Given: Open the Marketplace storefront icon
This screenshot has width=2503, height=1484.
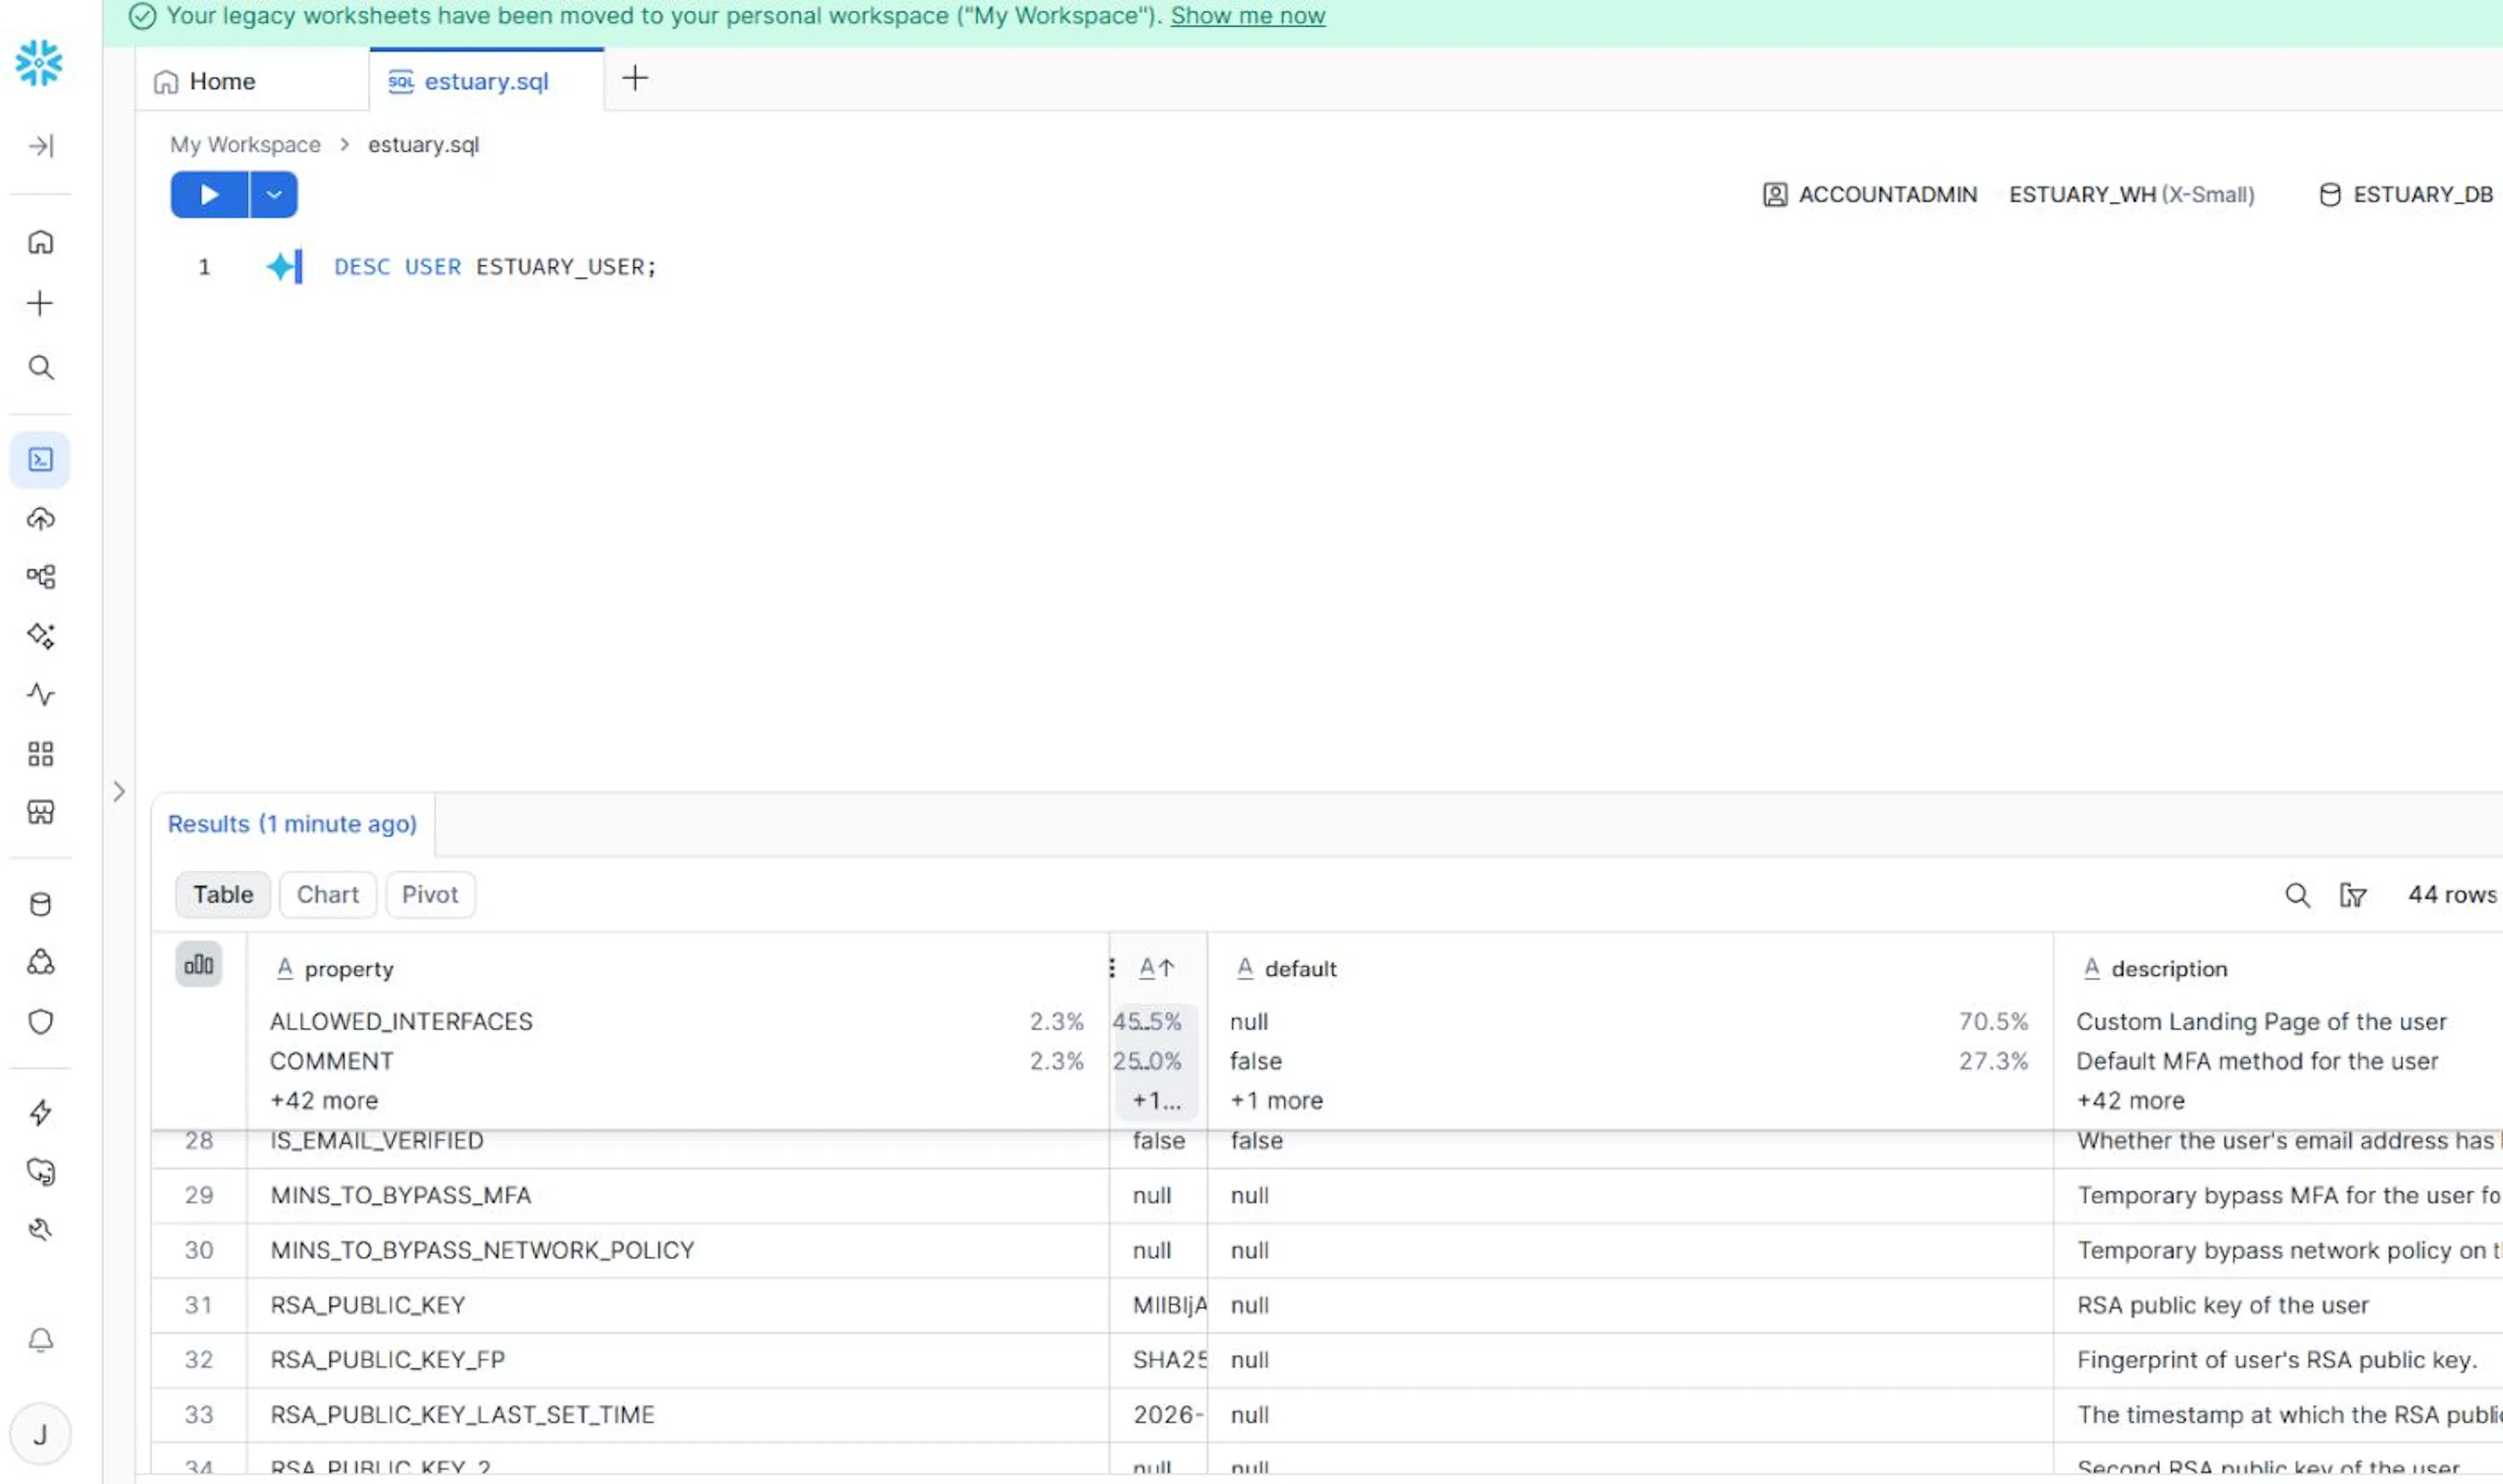Looking at the screenshot, I should [40, 811].
